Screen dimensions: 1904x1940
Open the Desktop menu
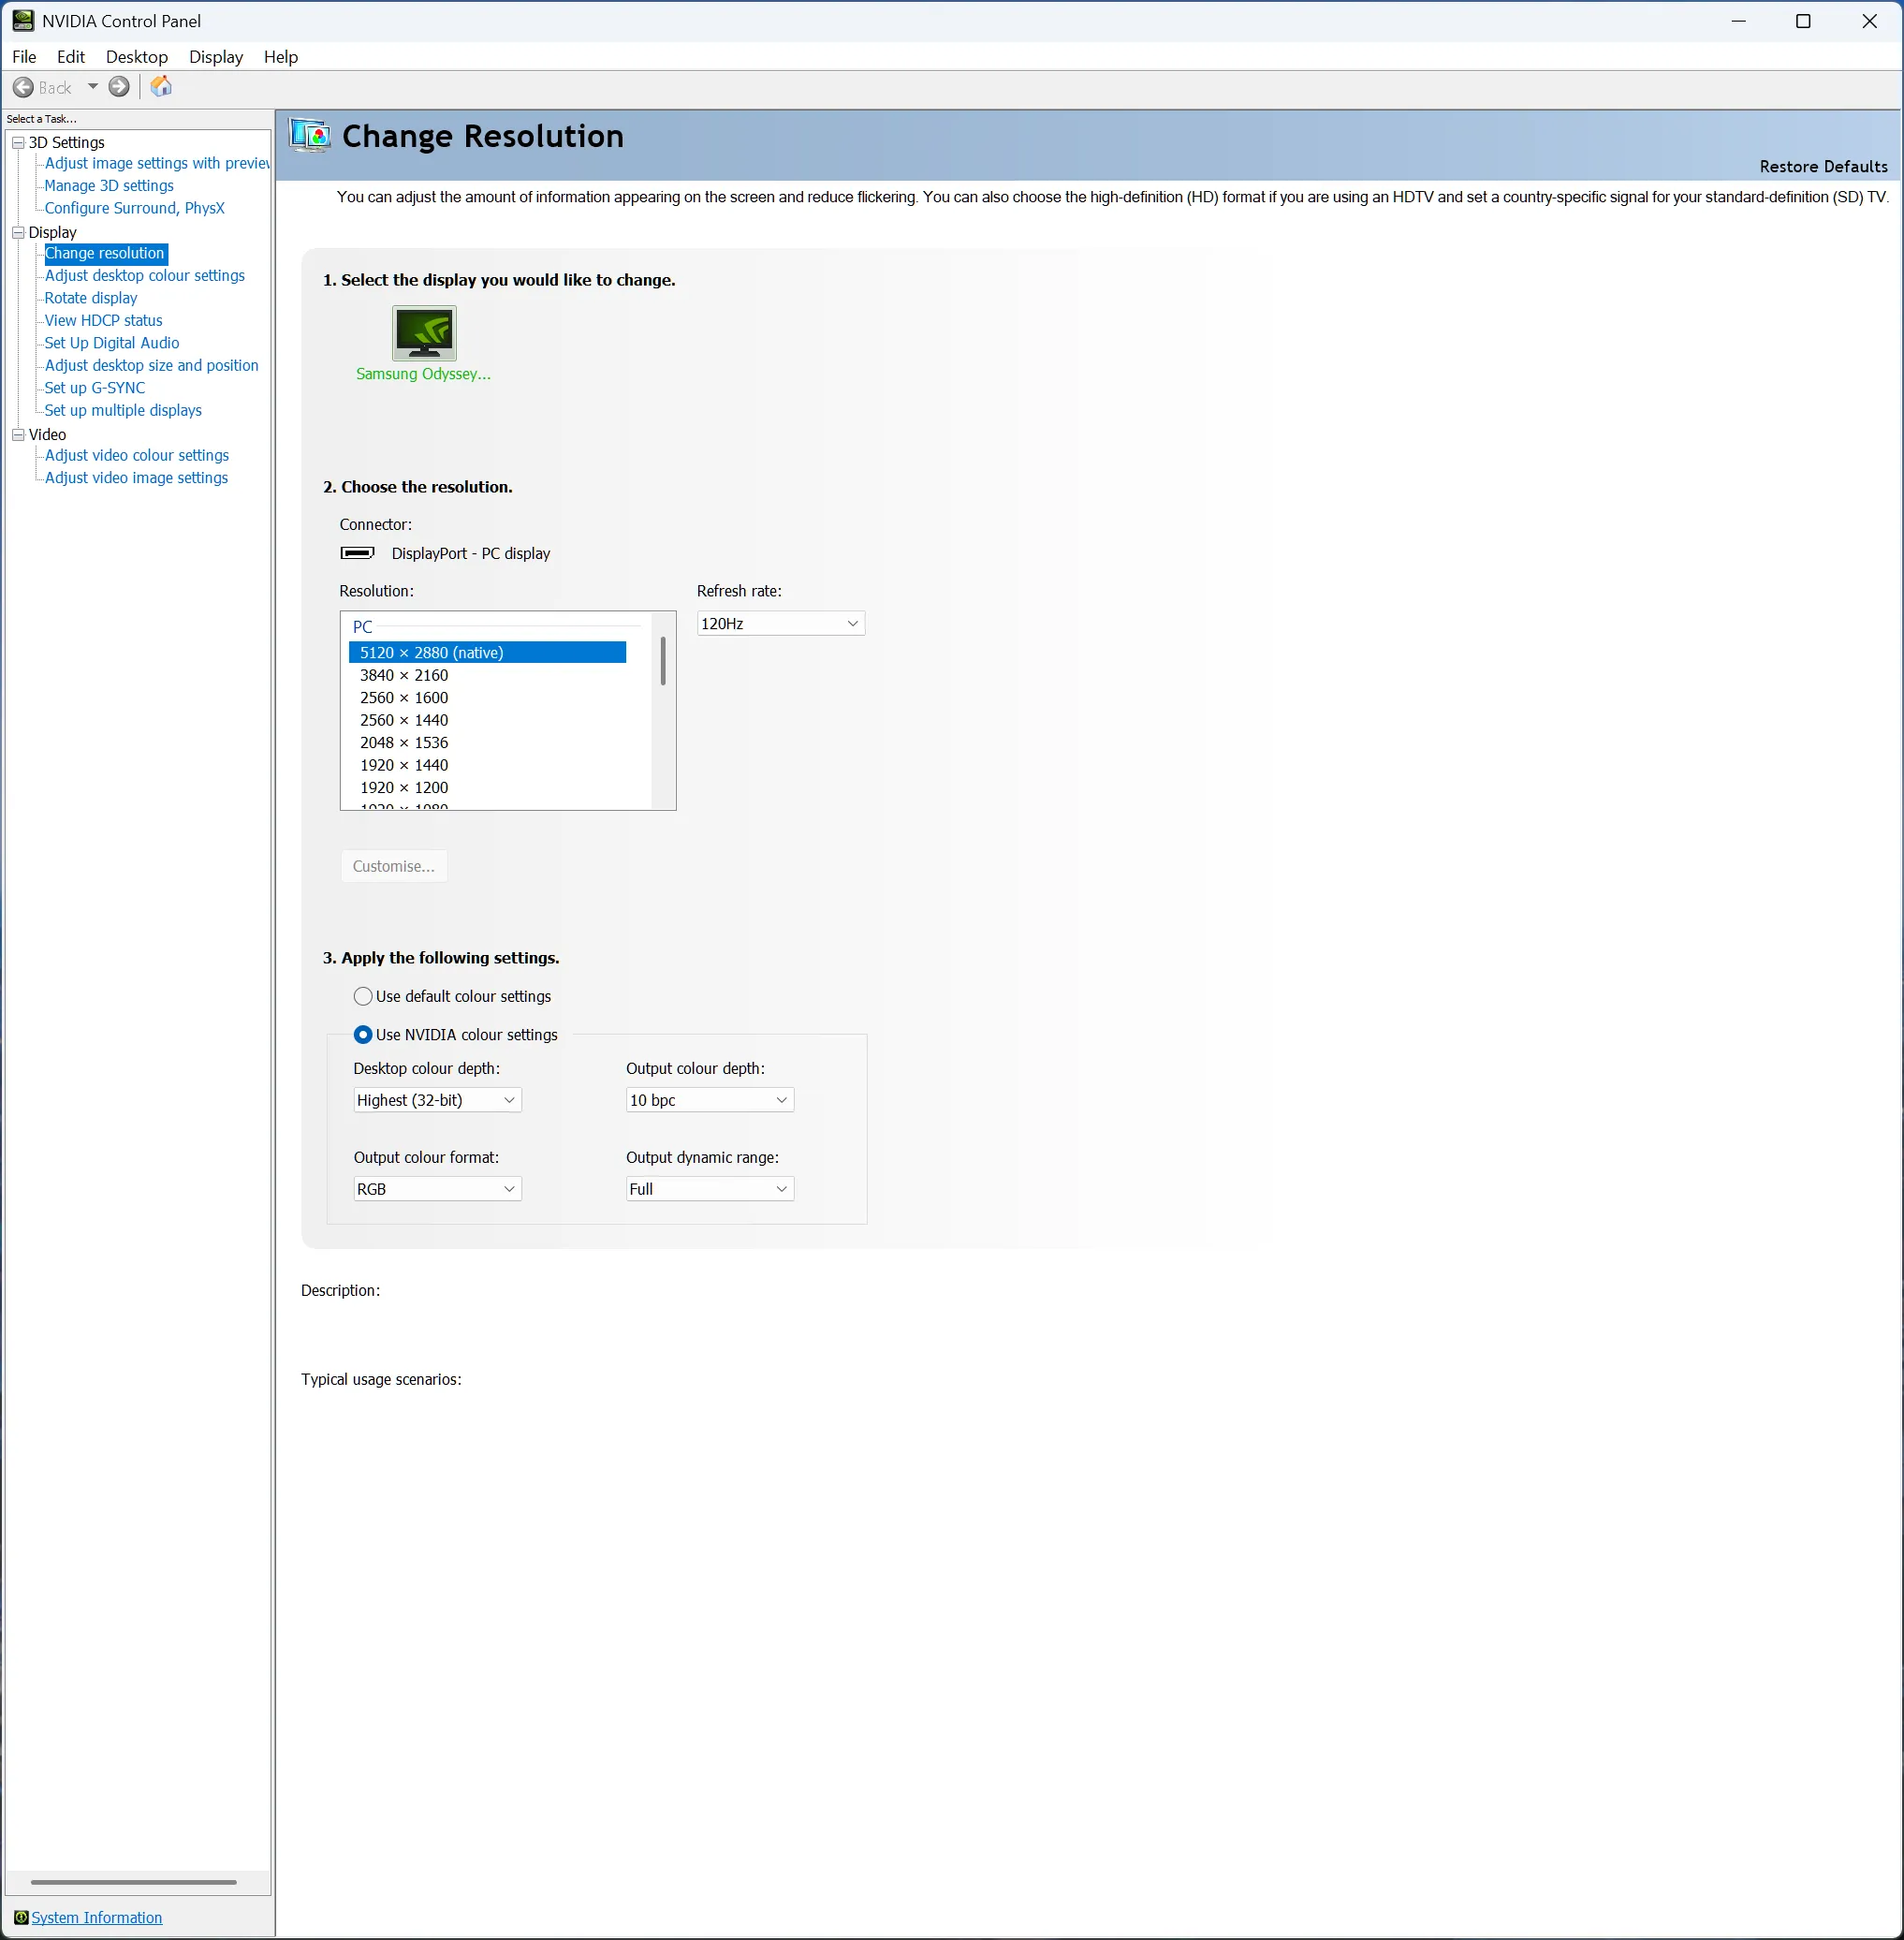pos(137,57)
